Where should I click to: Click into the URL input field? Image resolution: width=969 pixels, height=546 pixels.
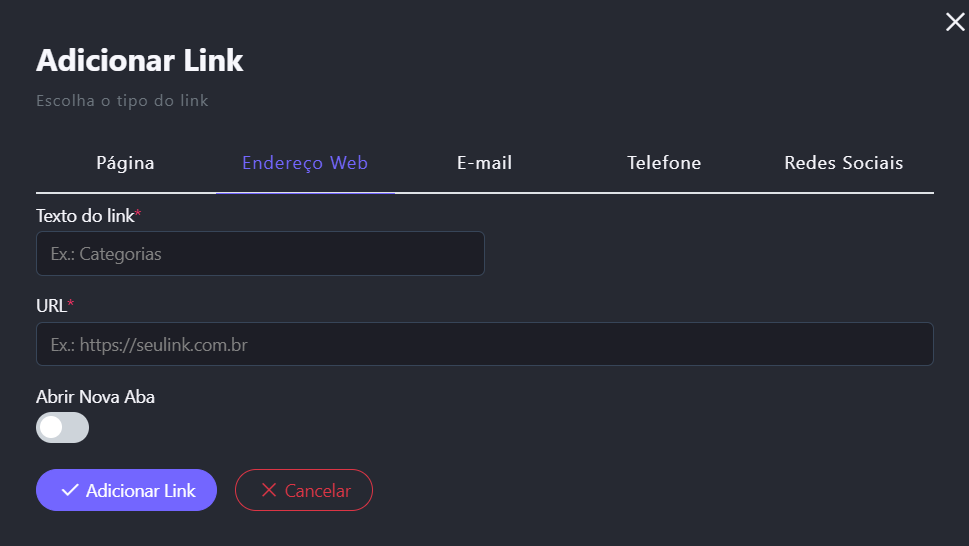pos(484,344)
